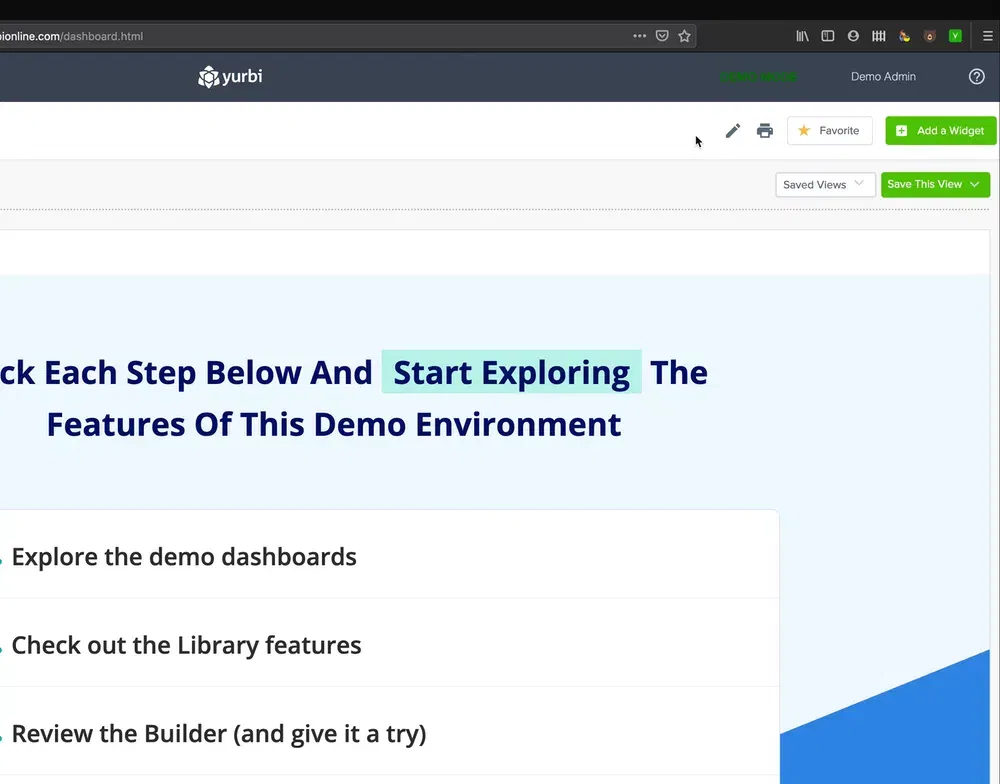Image resolution: width=1000 pixels, height=784 pixels.
Task: Toggle the browser sidebar icon
Action: [828, 36]
